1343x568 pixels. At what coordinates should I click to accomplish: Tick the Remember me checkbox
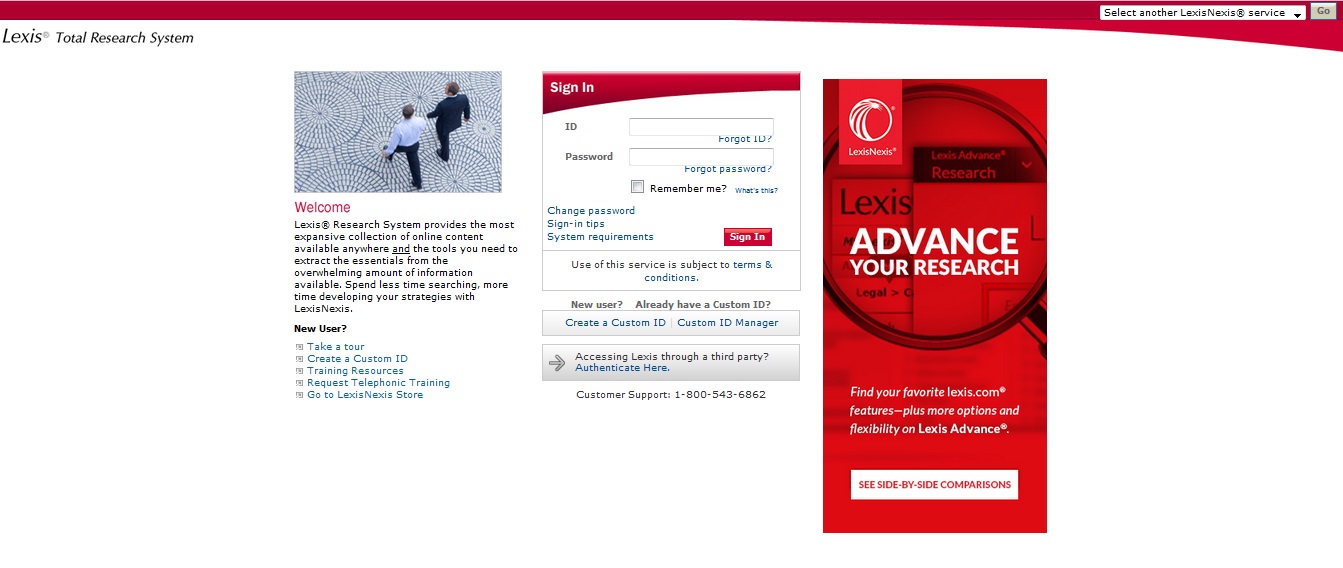click(637, 187)
